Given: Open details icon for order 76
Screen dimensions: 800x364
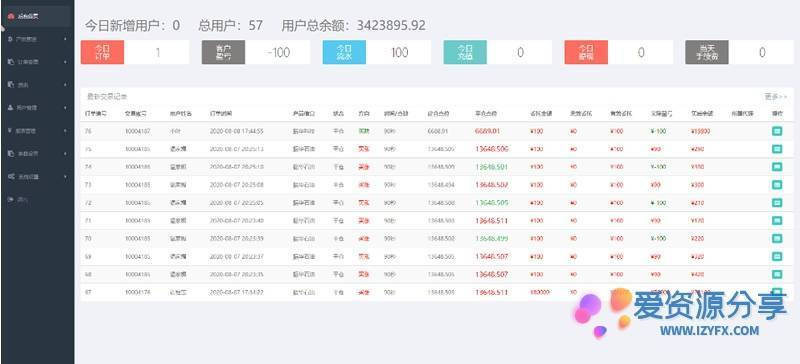Looking at the screenshot, I should tap(777, 131).
